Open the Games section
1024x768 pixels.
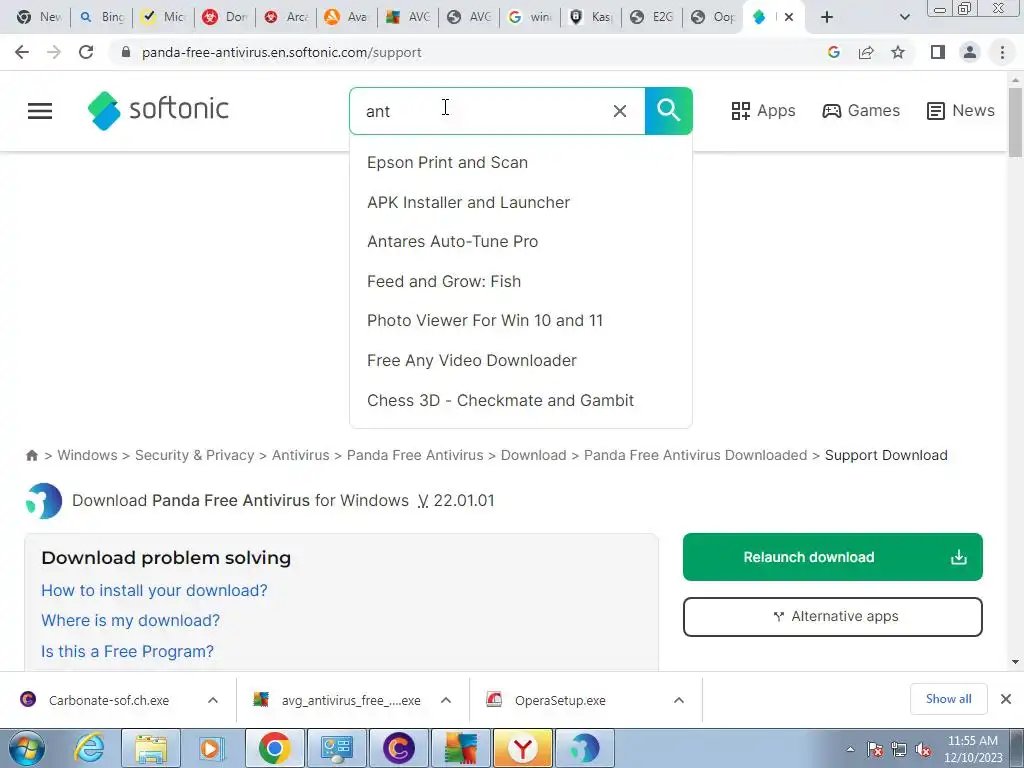(x=861, y=110)
